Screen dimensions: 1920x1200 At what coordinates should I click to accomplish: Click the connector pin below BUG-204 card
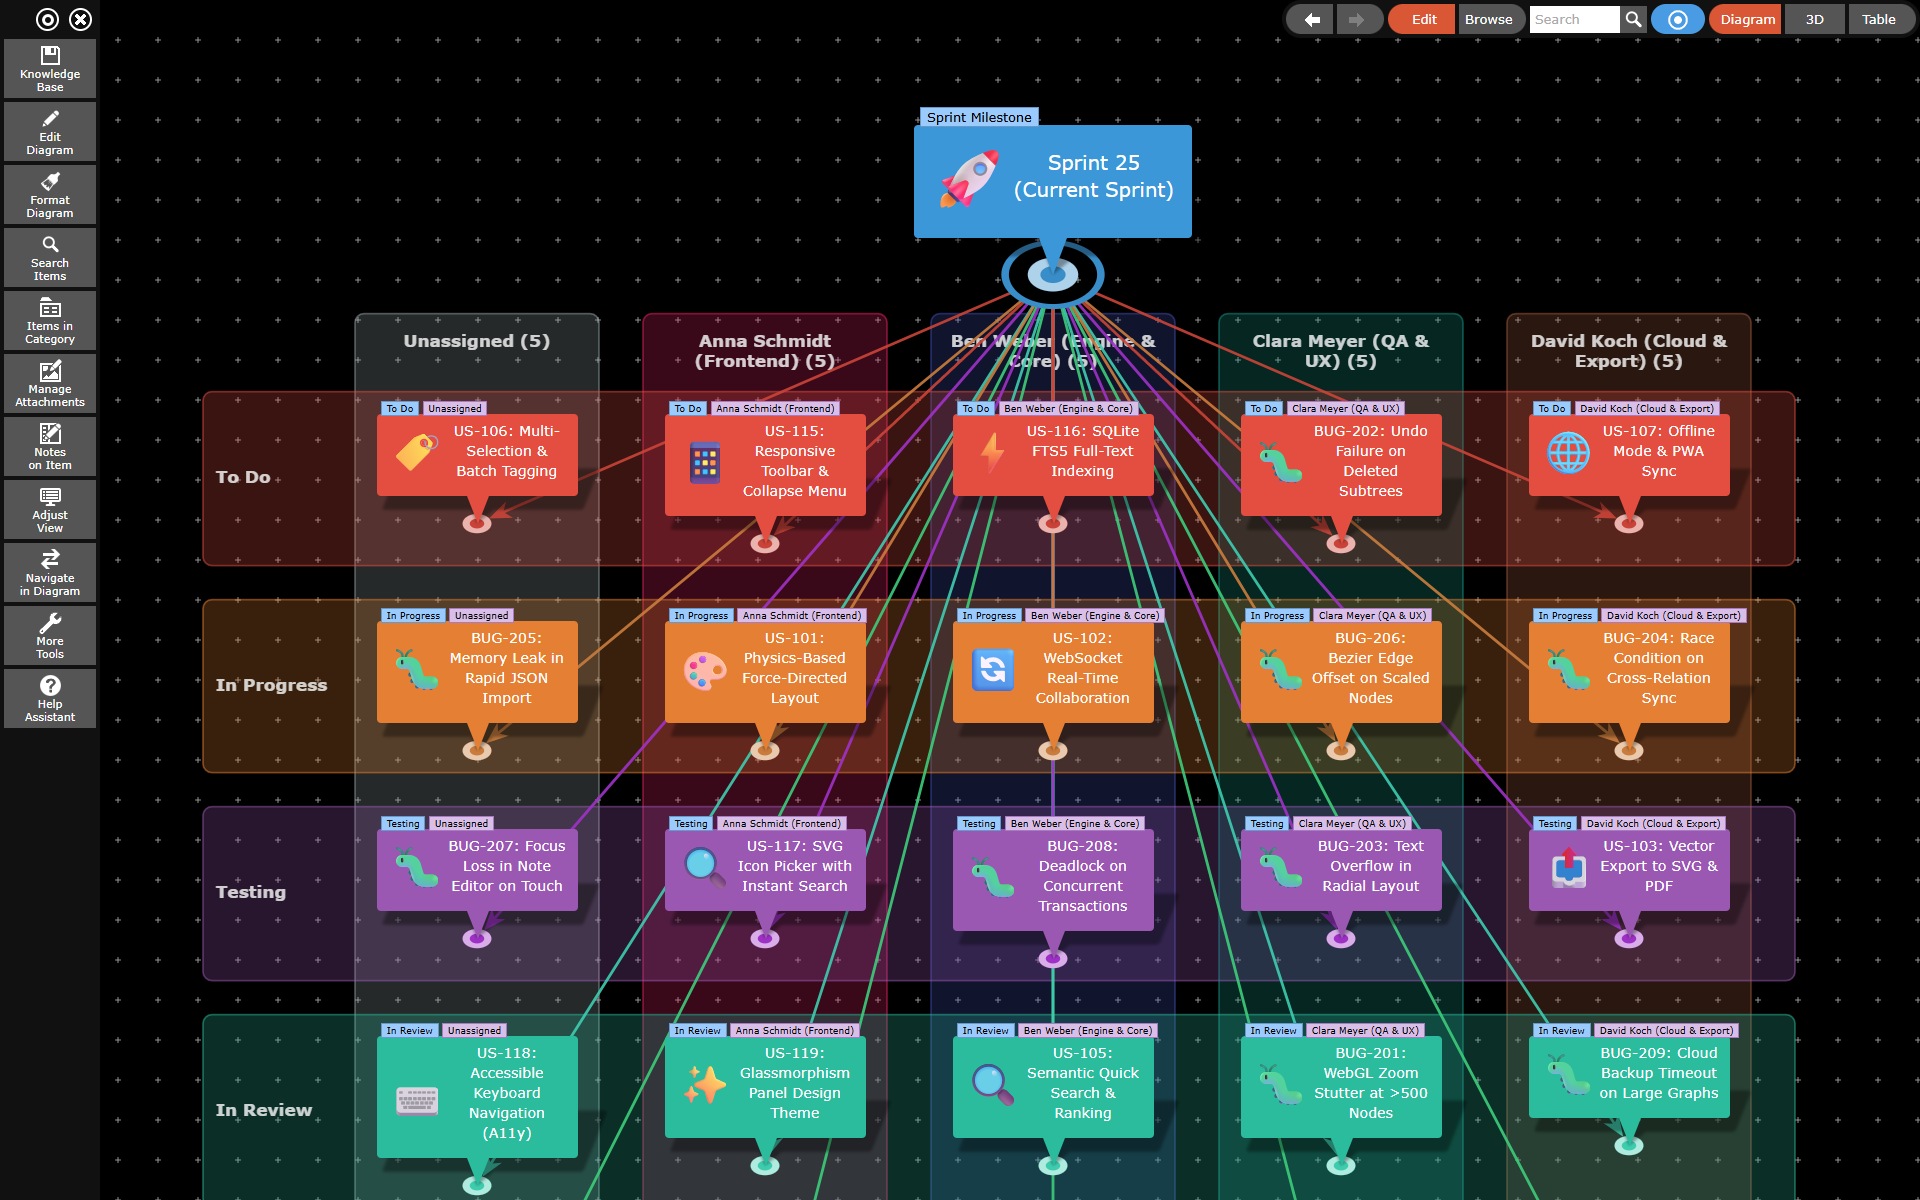1629,750
